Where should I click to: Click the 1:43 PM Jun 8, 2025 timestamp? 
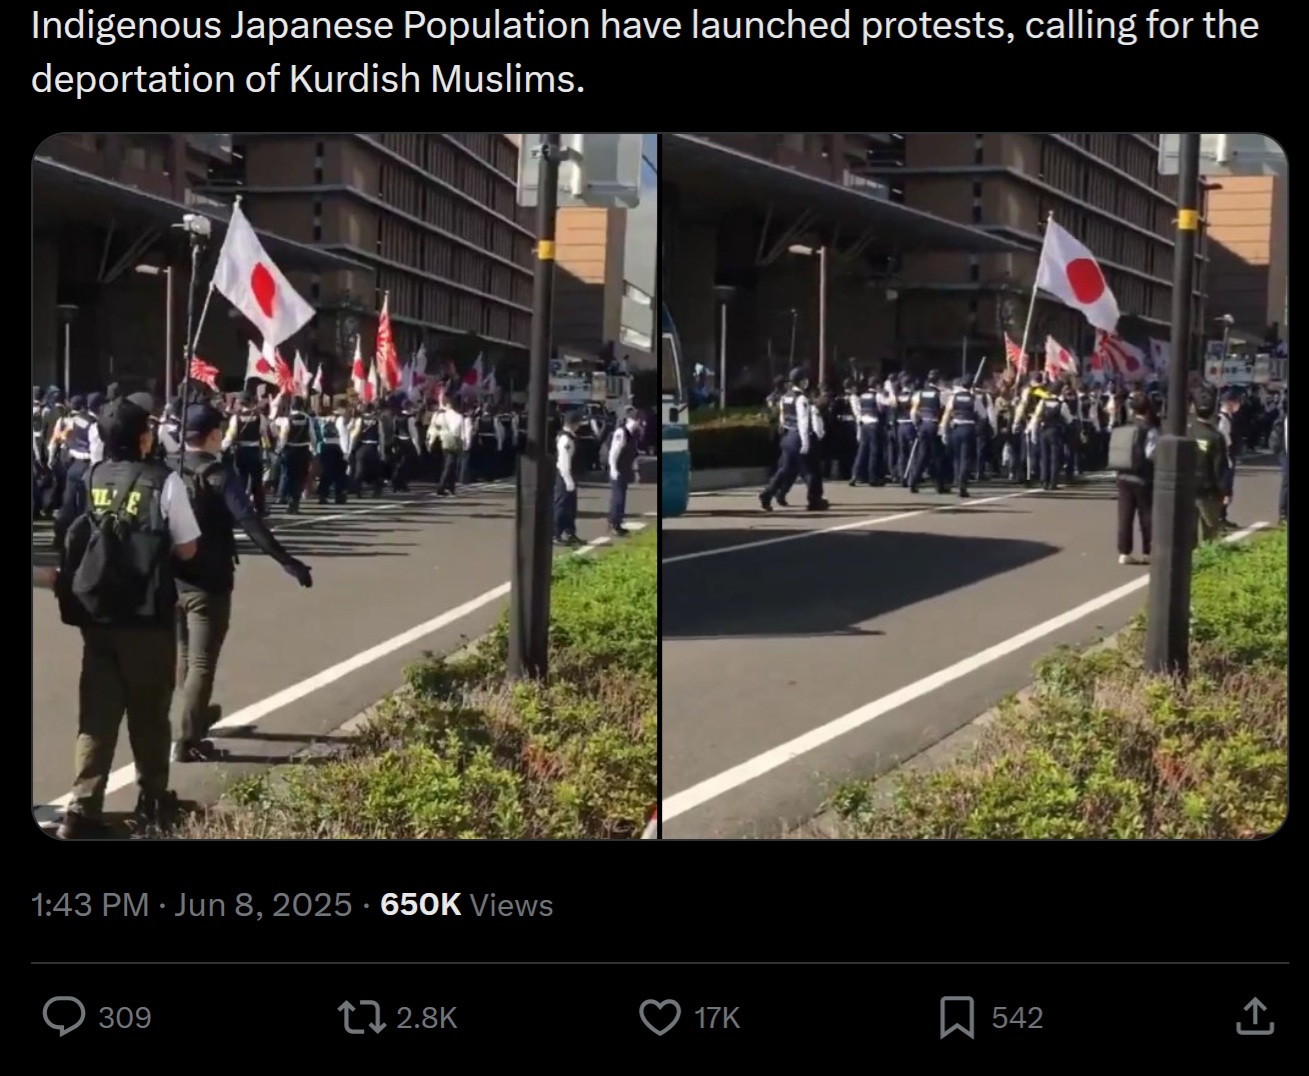[x=192, y=905]
